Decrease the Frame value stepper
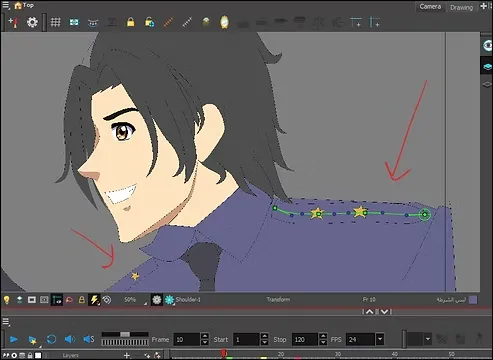This screenshot has height=360, width=493. click(x=205, y=343)
